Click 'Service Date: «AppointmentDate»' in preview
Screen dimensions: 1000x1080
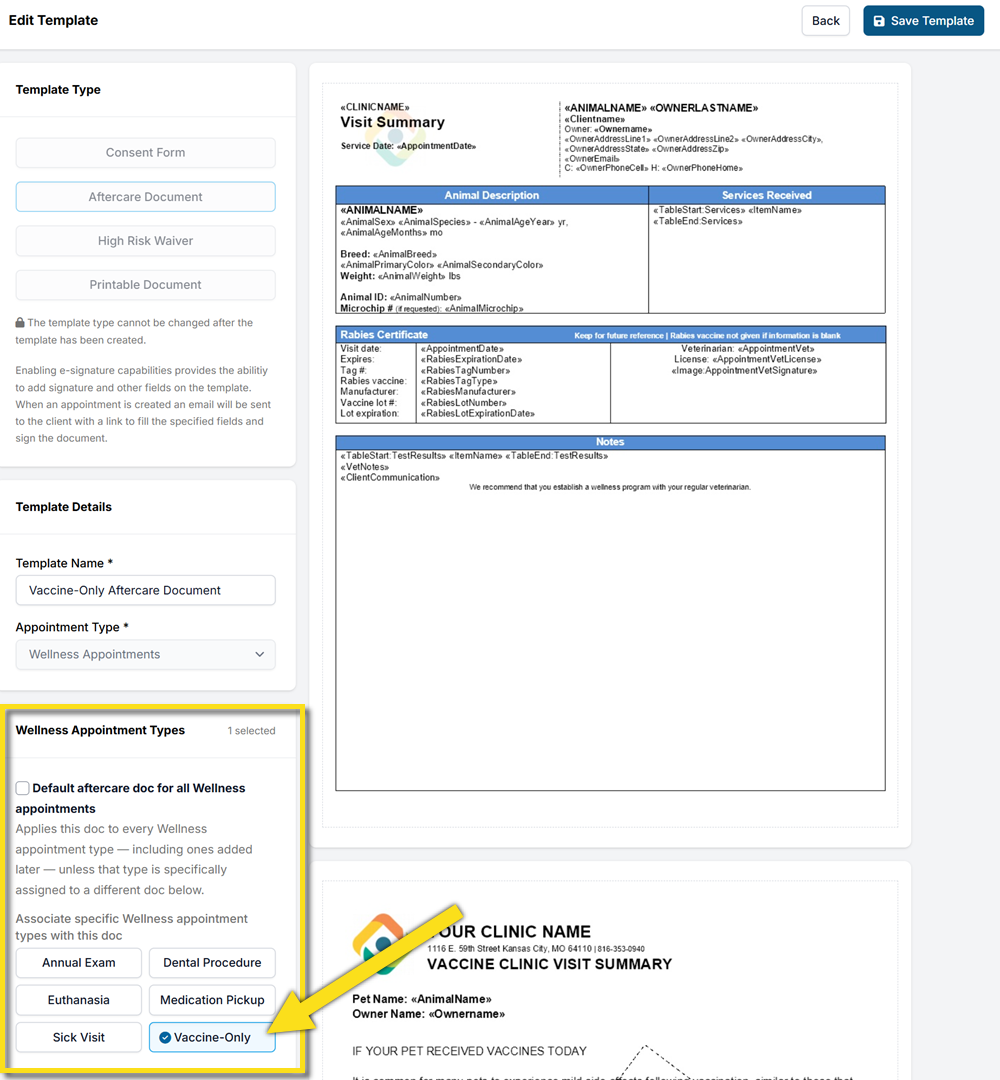pos(408,146)
